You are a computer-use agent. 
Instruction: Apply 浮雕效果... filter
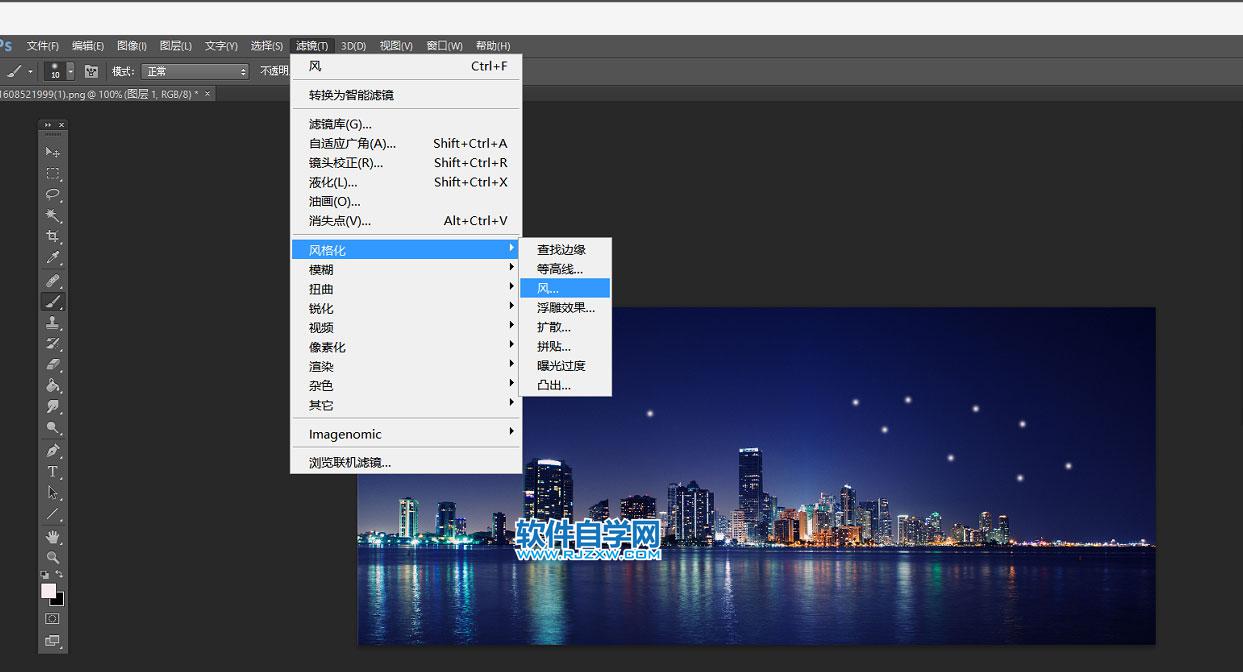(563, 307)
